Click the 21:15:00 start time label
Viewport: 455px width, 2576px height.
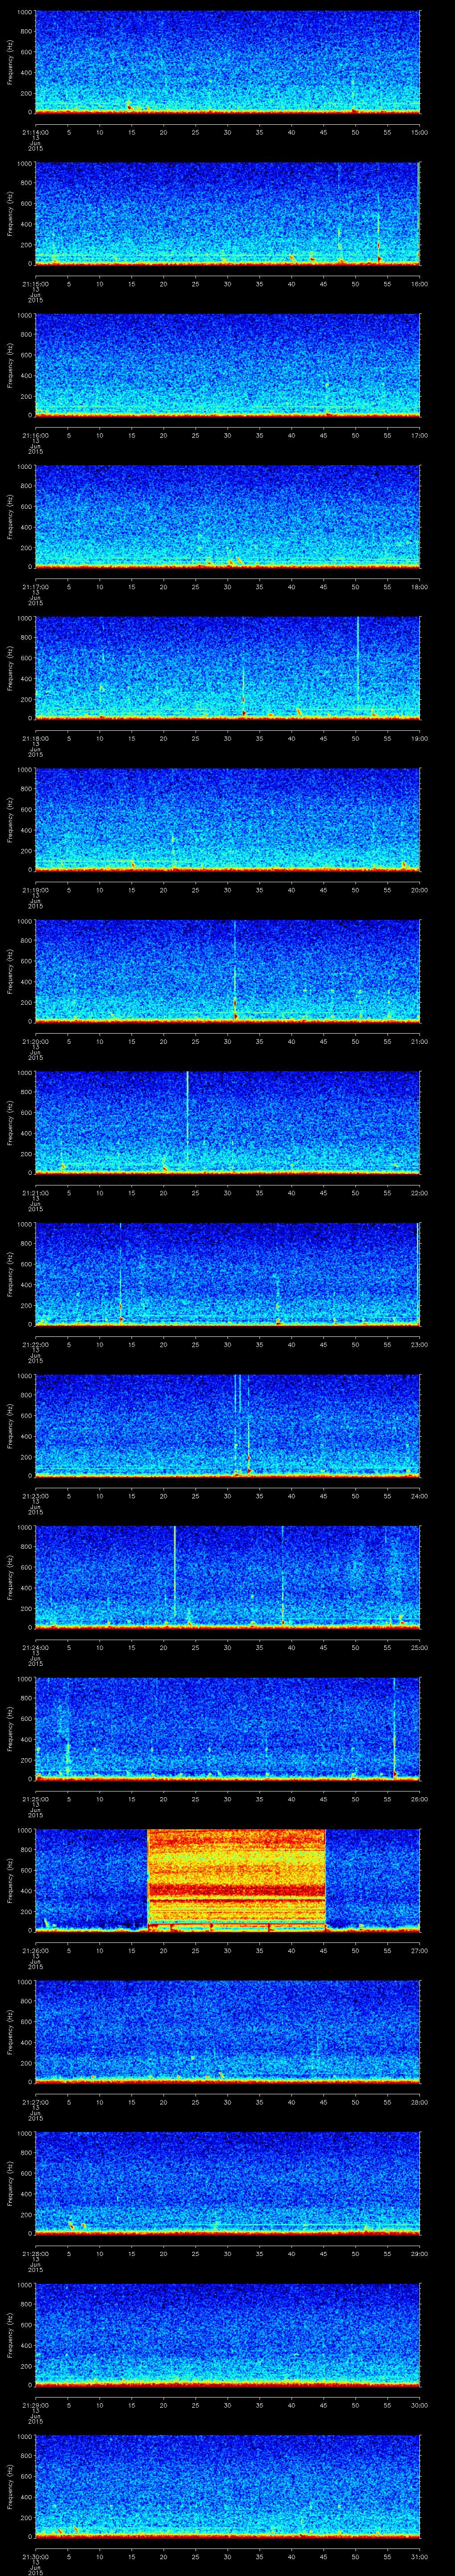(x=35, y=284)
